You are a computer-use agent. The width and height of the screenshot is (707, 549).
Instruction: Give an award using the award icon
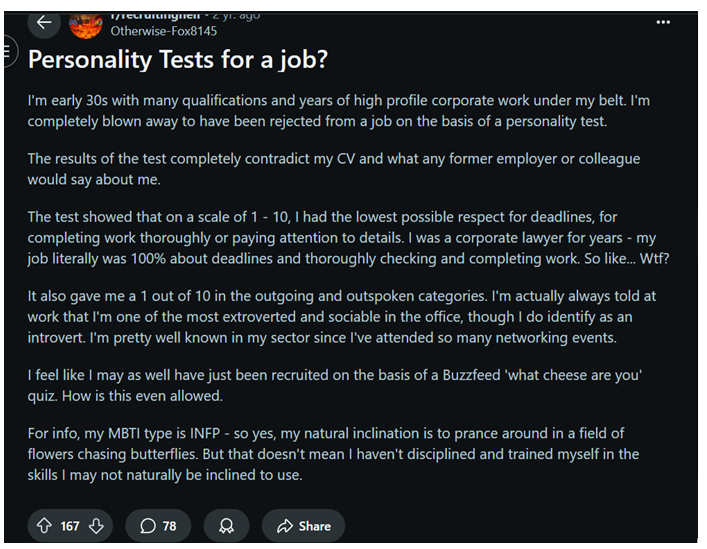tap(226, 526)
